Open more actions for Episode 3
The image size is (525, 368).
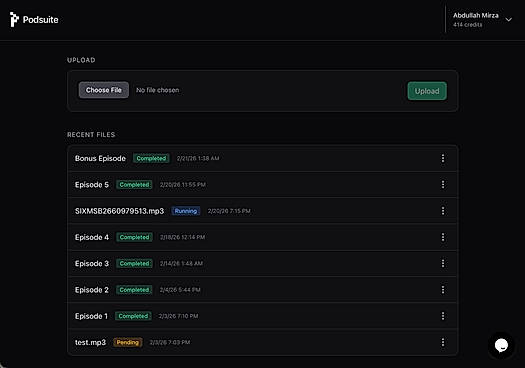click(443, 263)
